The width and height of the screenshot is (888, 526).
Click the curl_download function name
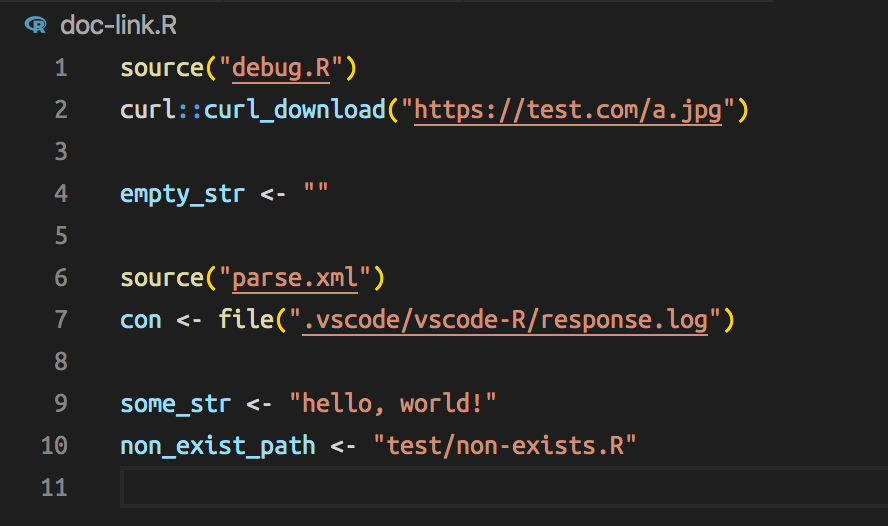295,110
